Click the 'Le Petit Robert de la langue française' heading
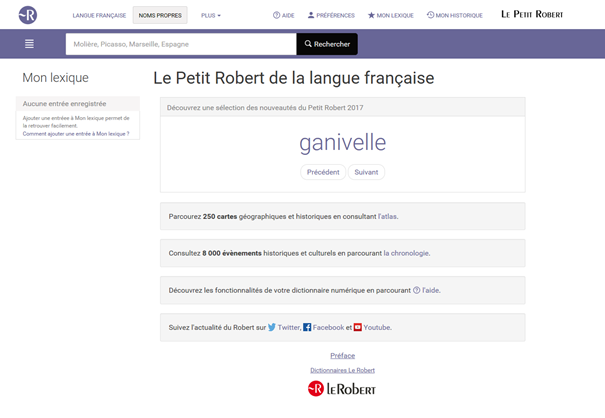This screenshot has width=605, height=418. (x=294, y=78)
